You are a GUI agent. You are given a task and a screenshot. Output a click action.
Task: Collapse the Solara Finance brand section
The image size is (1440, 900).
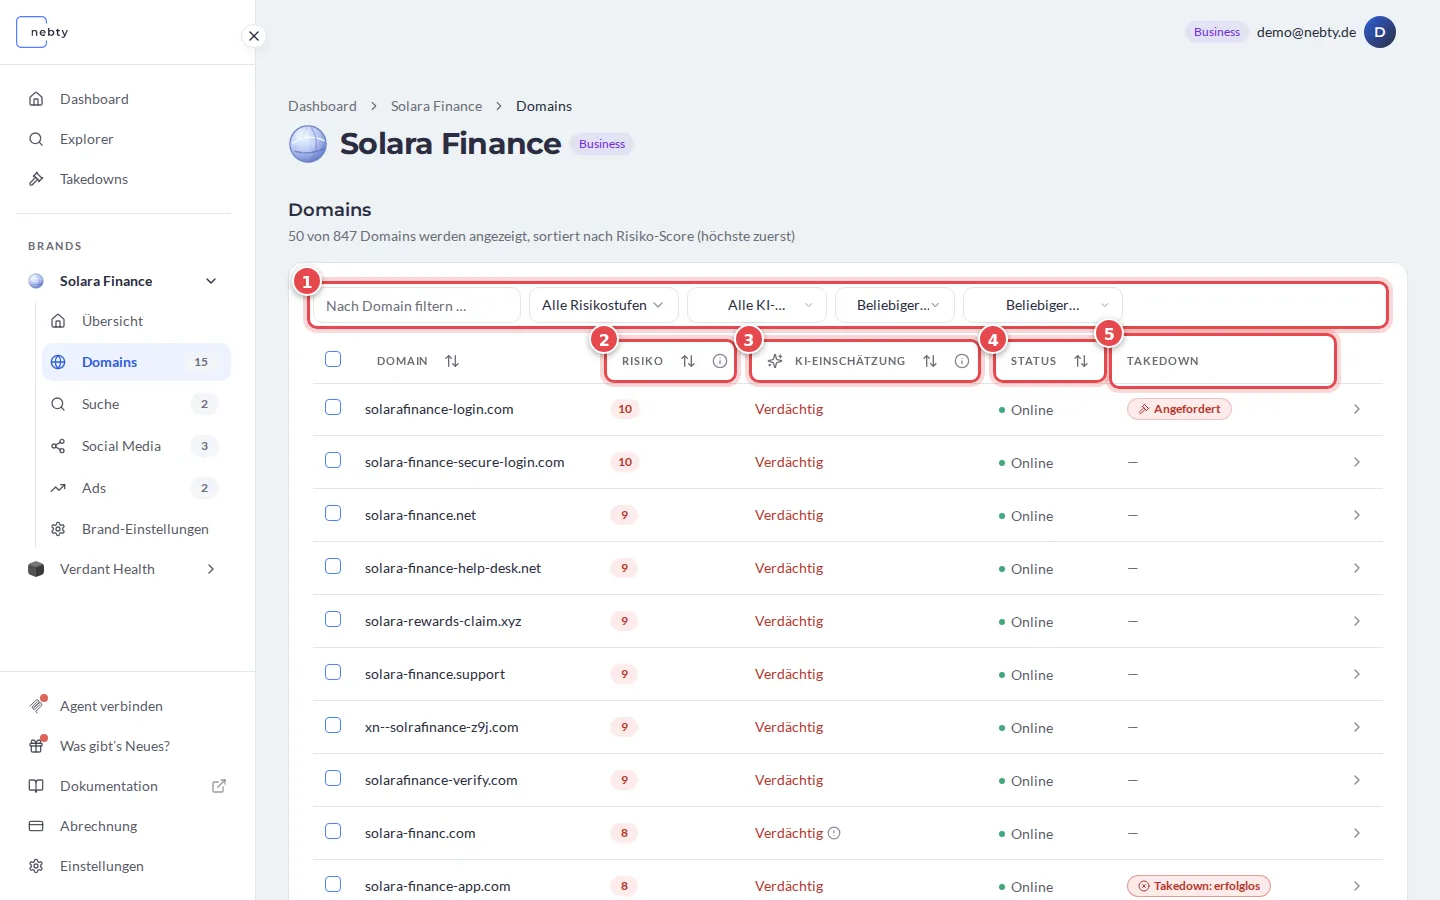point(211,281)
